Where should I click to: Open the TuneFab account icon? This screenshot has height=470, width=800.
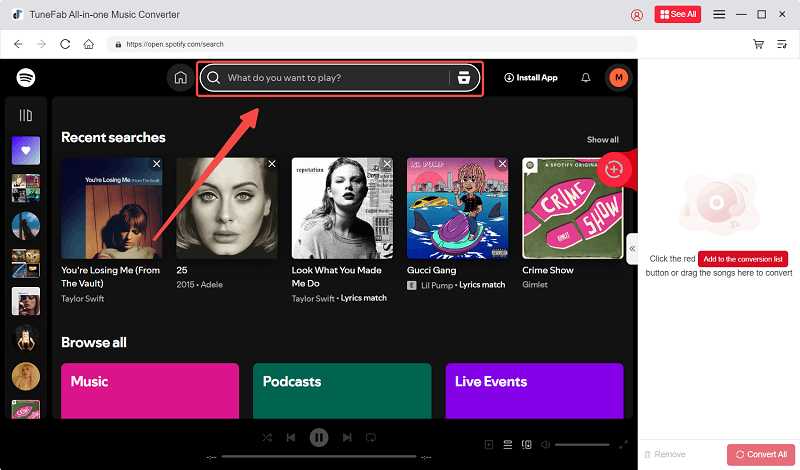(x=637, y=15)
